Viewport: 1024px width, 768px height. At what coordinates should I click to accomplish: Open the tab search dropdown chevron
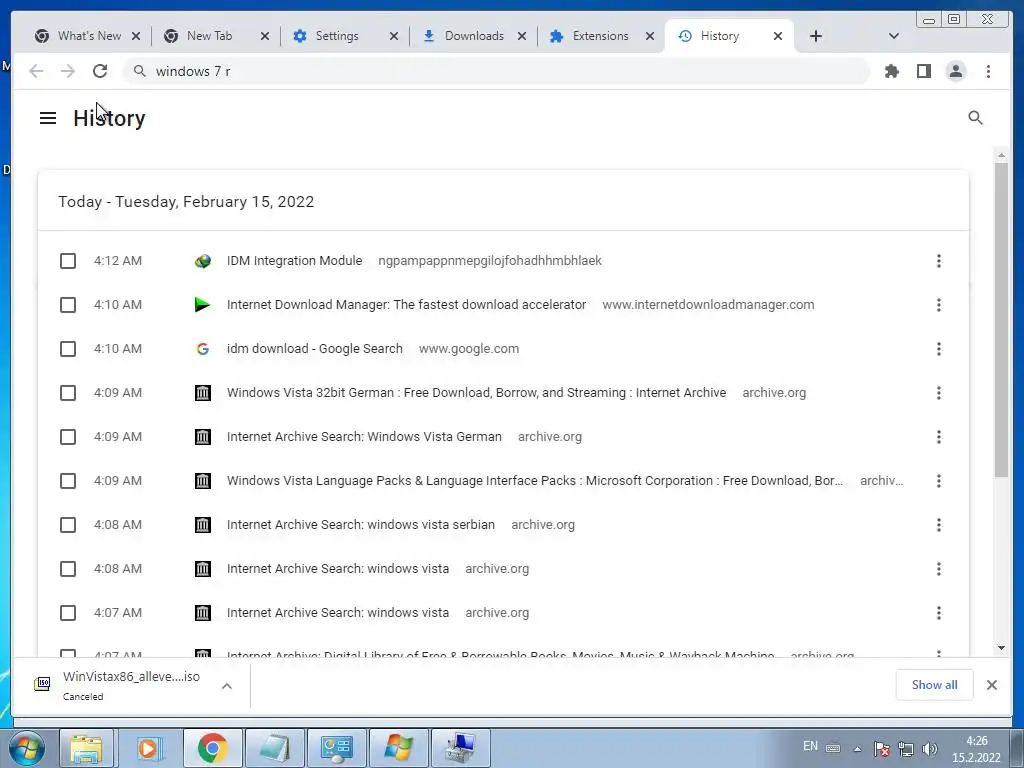[893, 36]
